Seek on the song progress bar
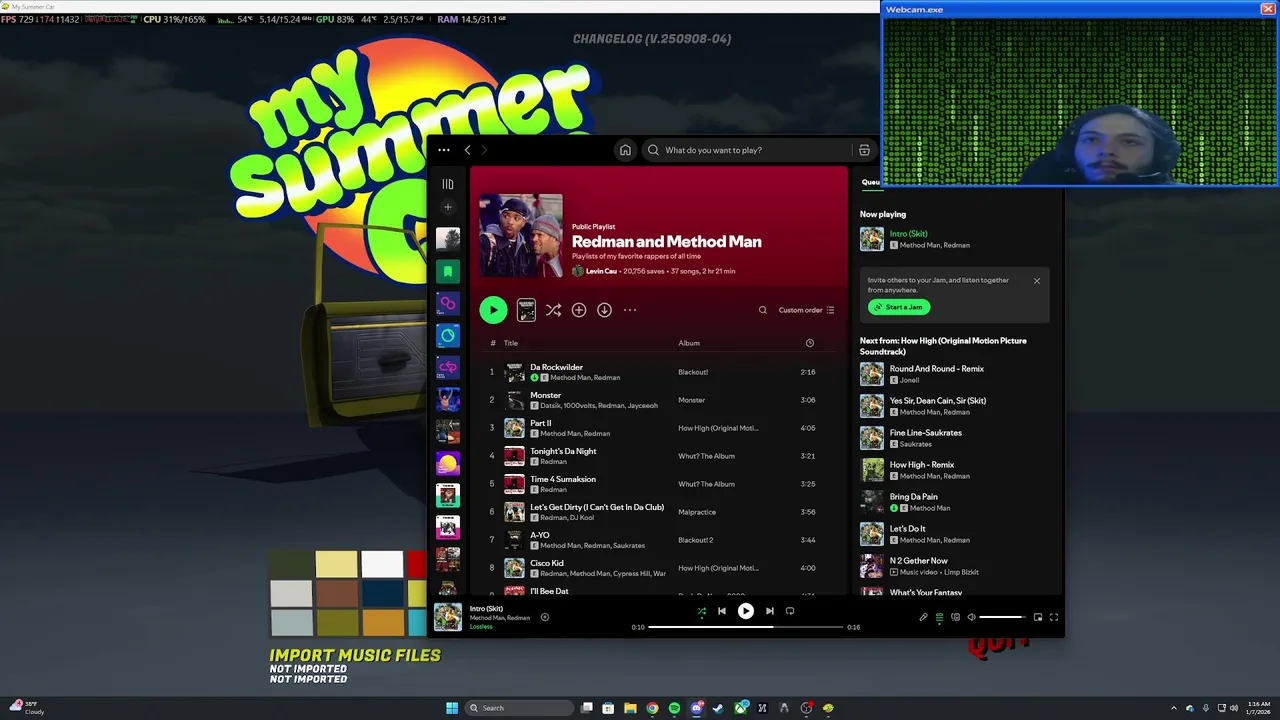 [x=746, y=627]
